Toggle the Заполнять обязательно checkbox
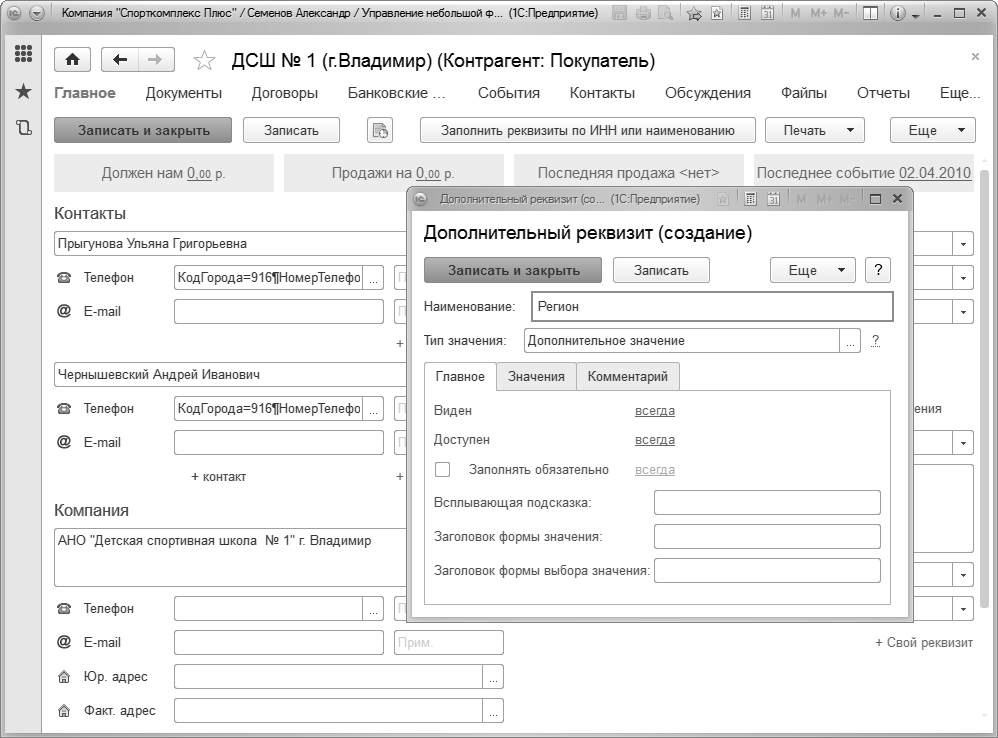 (442, 470)
